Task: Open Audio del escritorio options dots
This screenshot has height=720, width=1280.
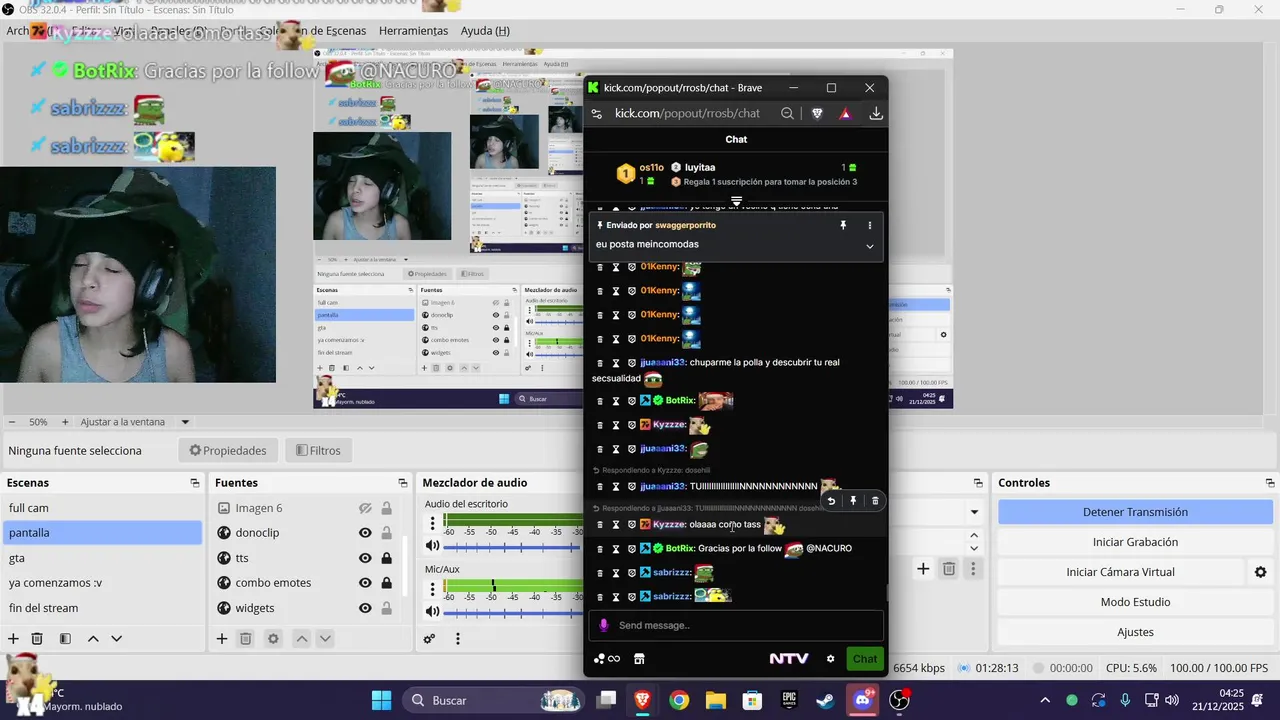Action: pos(433,523)
